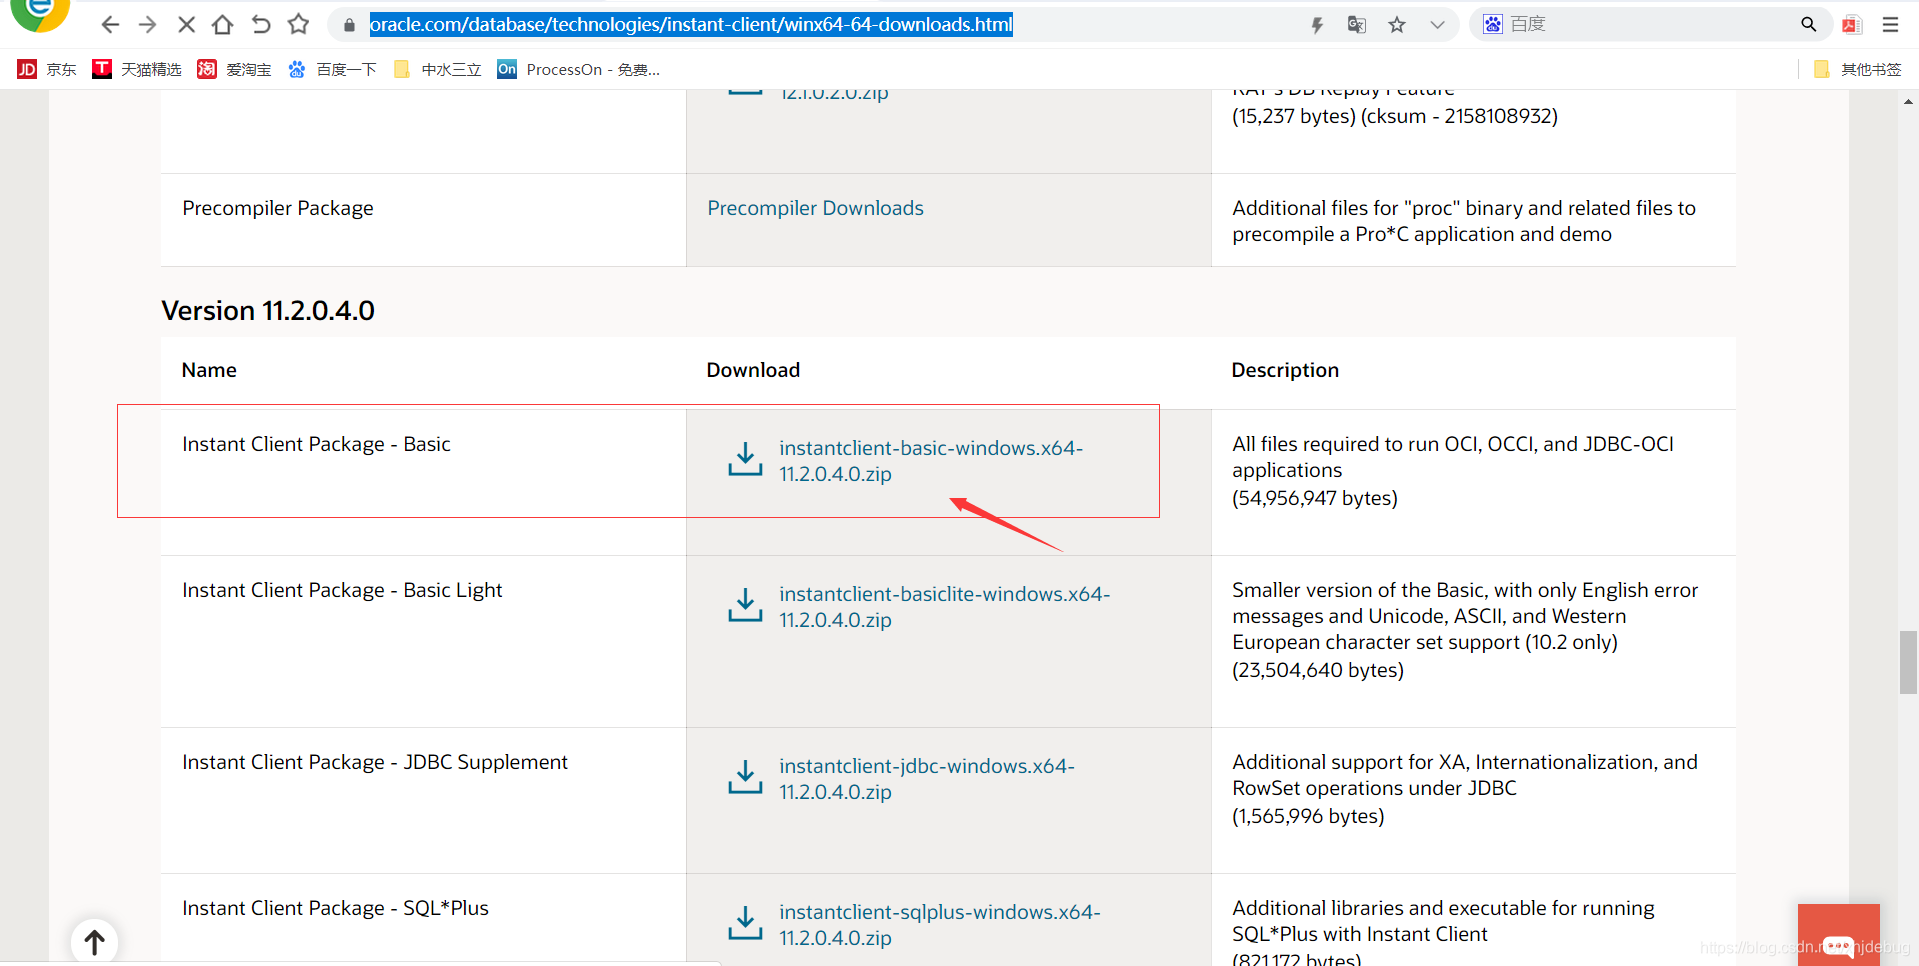The height and width of the screenshot is (966, 1919).
Task: Click the search magnifier icon
Action: click(1808, 25)
